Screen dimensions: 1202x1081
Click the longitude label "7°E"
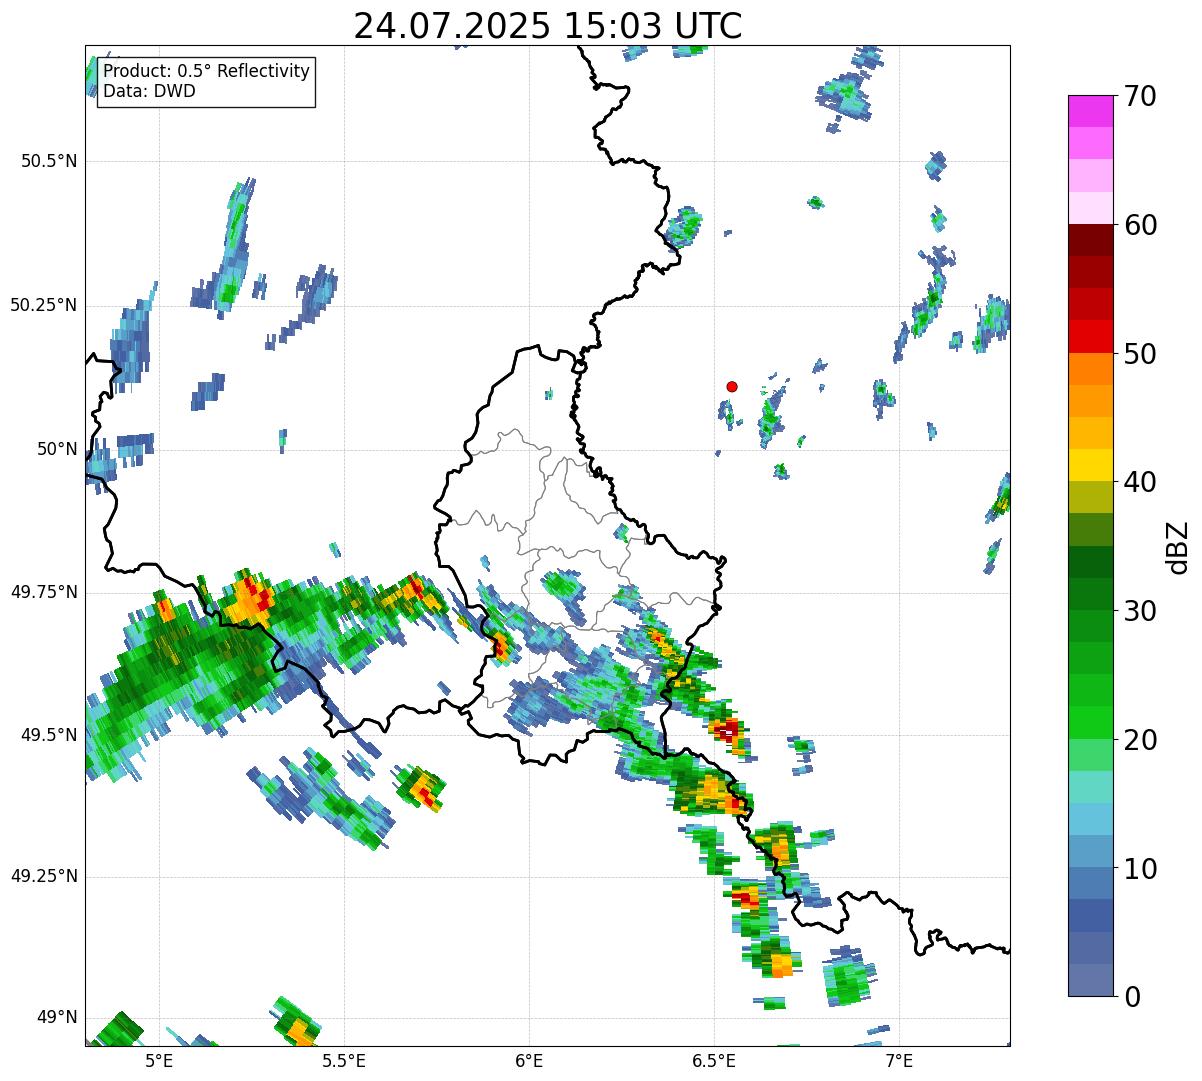(899, 1060)
